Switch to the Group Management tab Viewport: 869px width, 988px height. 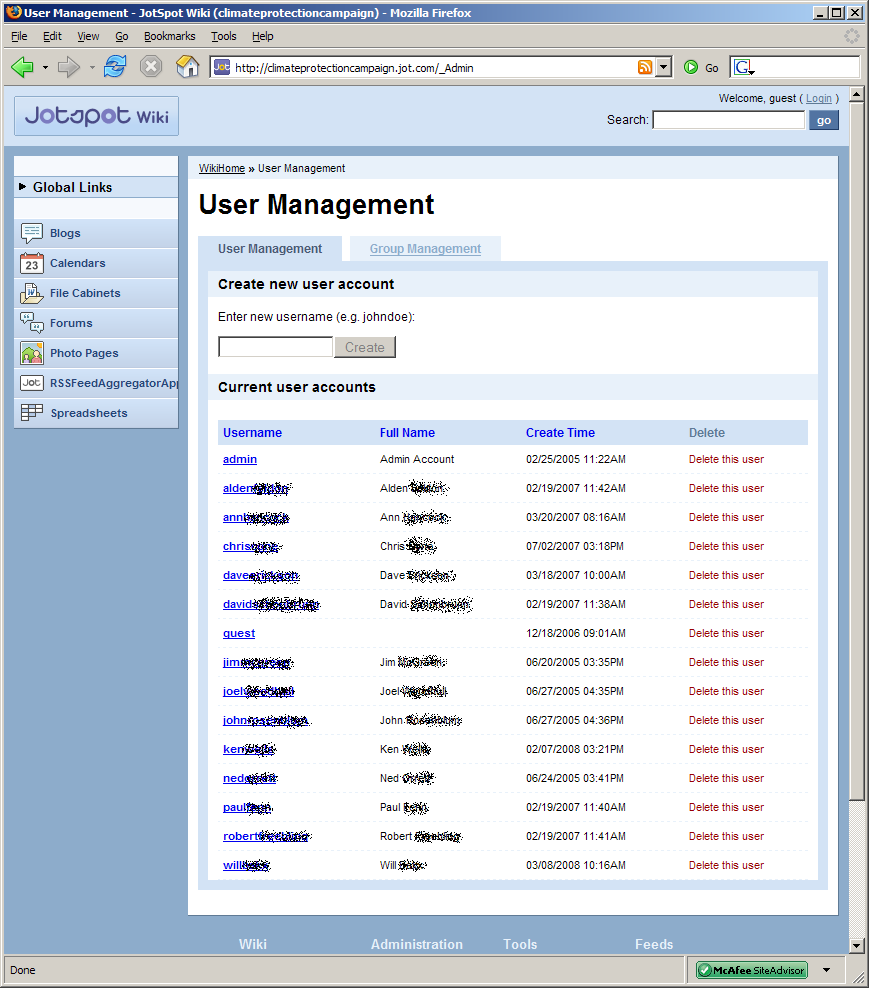click(x=425, y=249)
